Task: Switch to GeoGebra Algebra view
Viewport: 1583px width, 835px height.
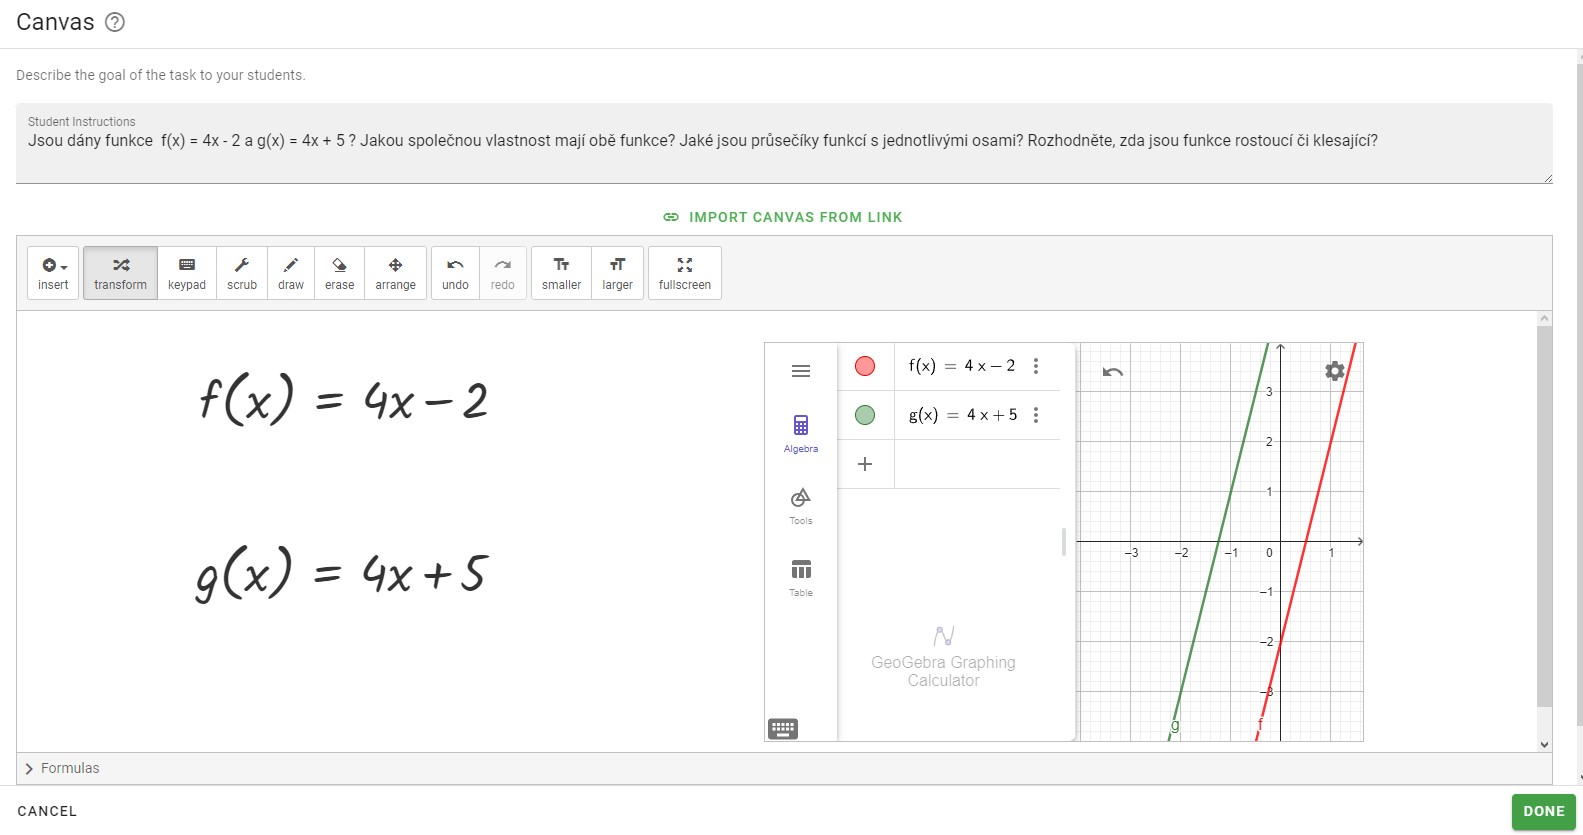Action: [x=801, y=434]
